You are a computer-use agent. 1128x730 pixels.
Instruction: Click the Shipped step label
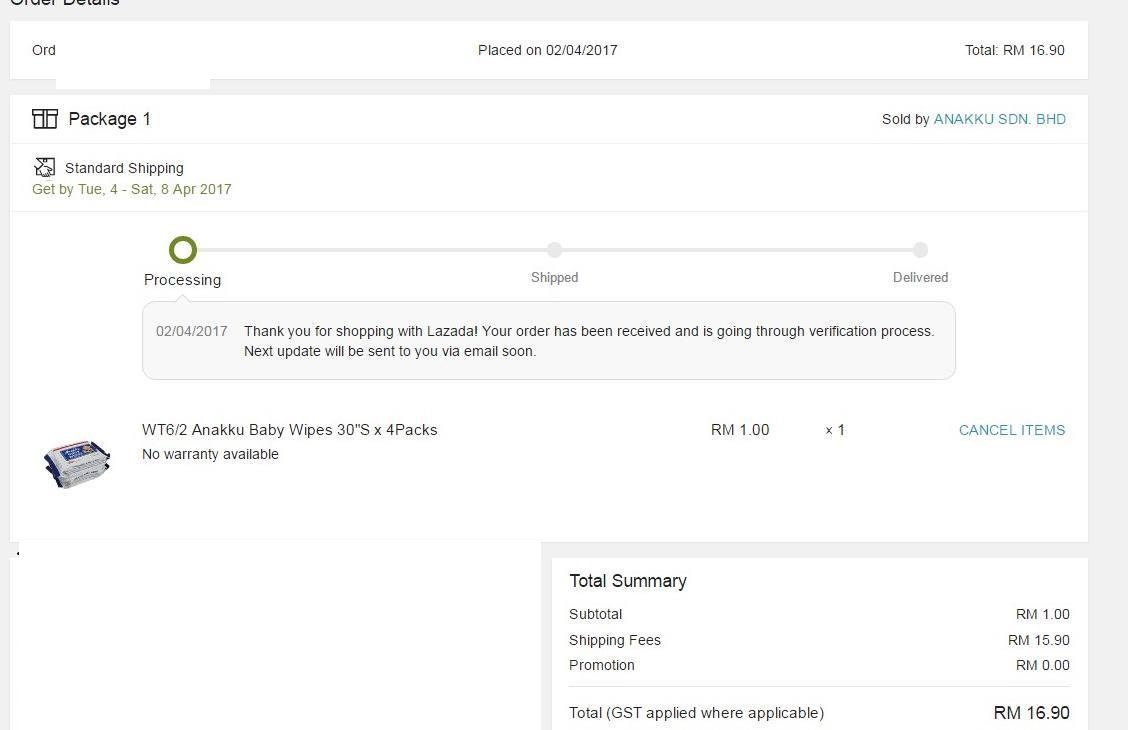[554, 278]
